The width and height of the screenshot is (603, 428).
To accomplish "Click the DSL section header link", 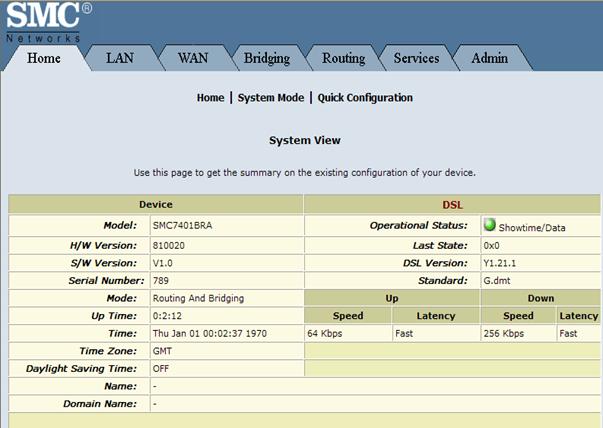I will coord(453,205).
